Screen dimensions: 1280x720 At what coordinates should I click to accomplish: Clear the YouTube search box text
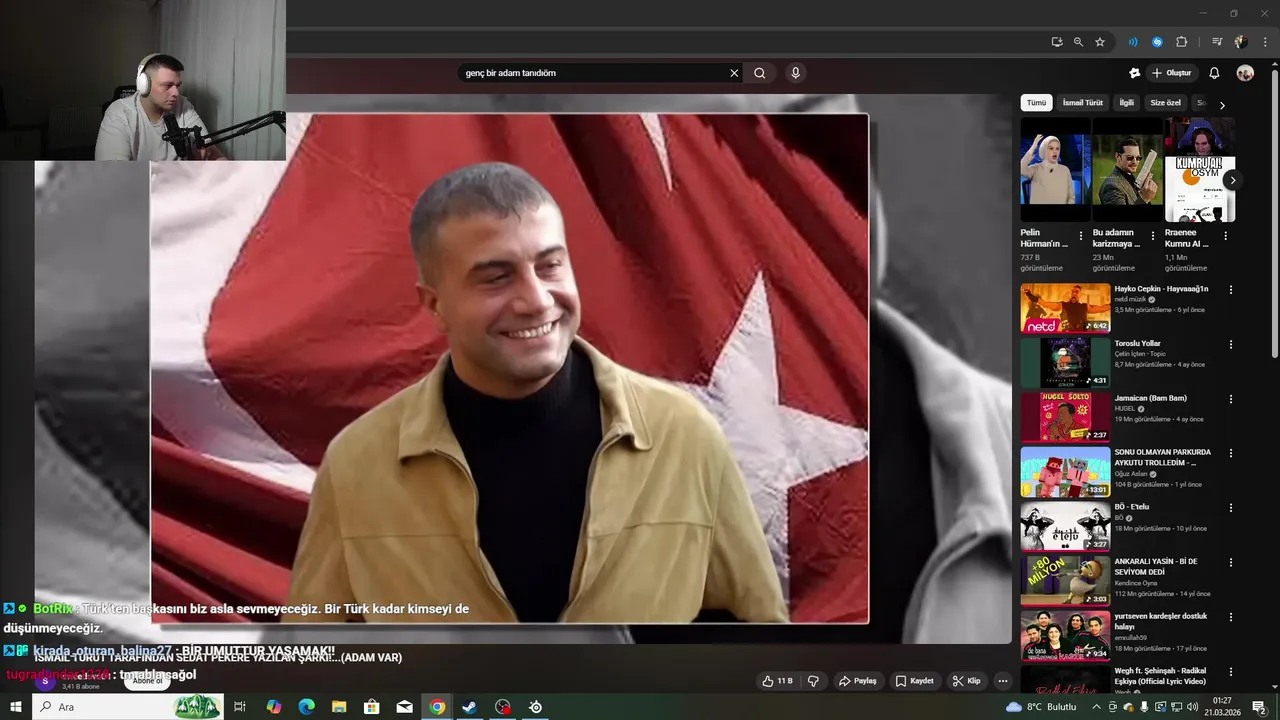[734, 73]
